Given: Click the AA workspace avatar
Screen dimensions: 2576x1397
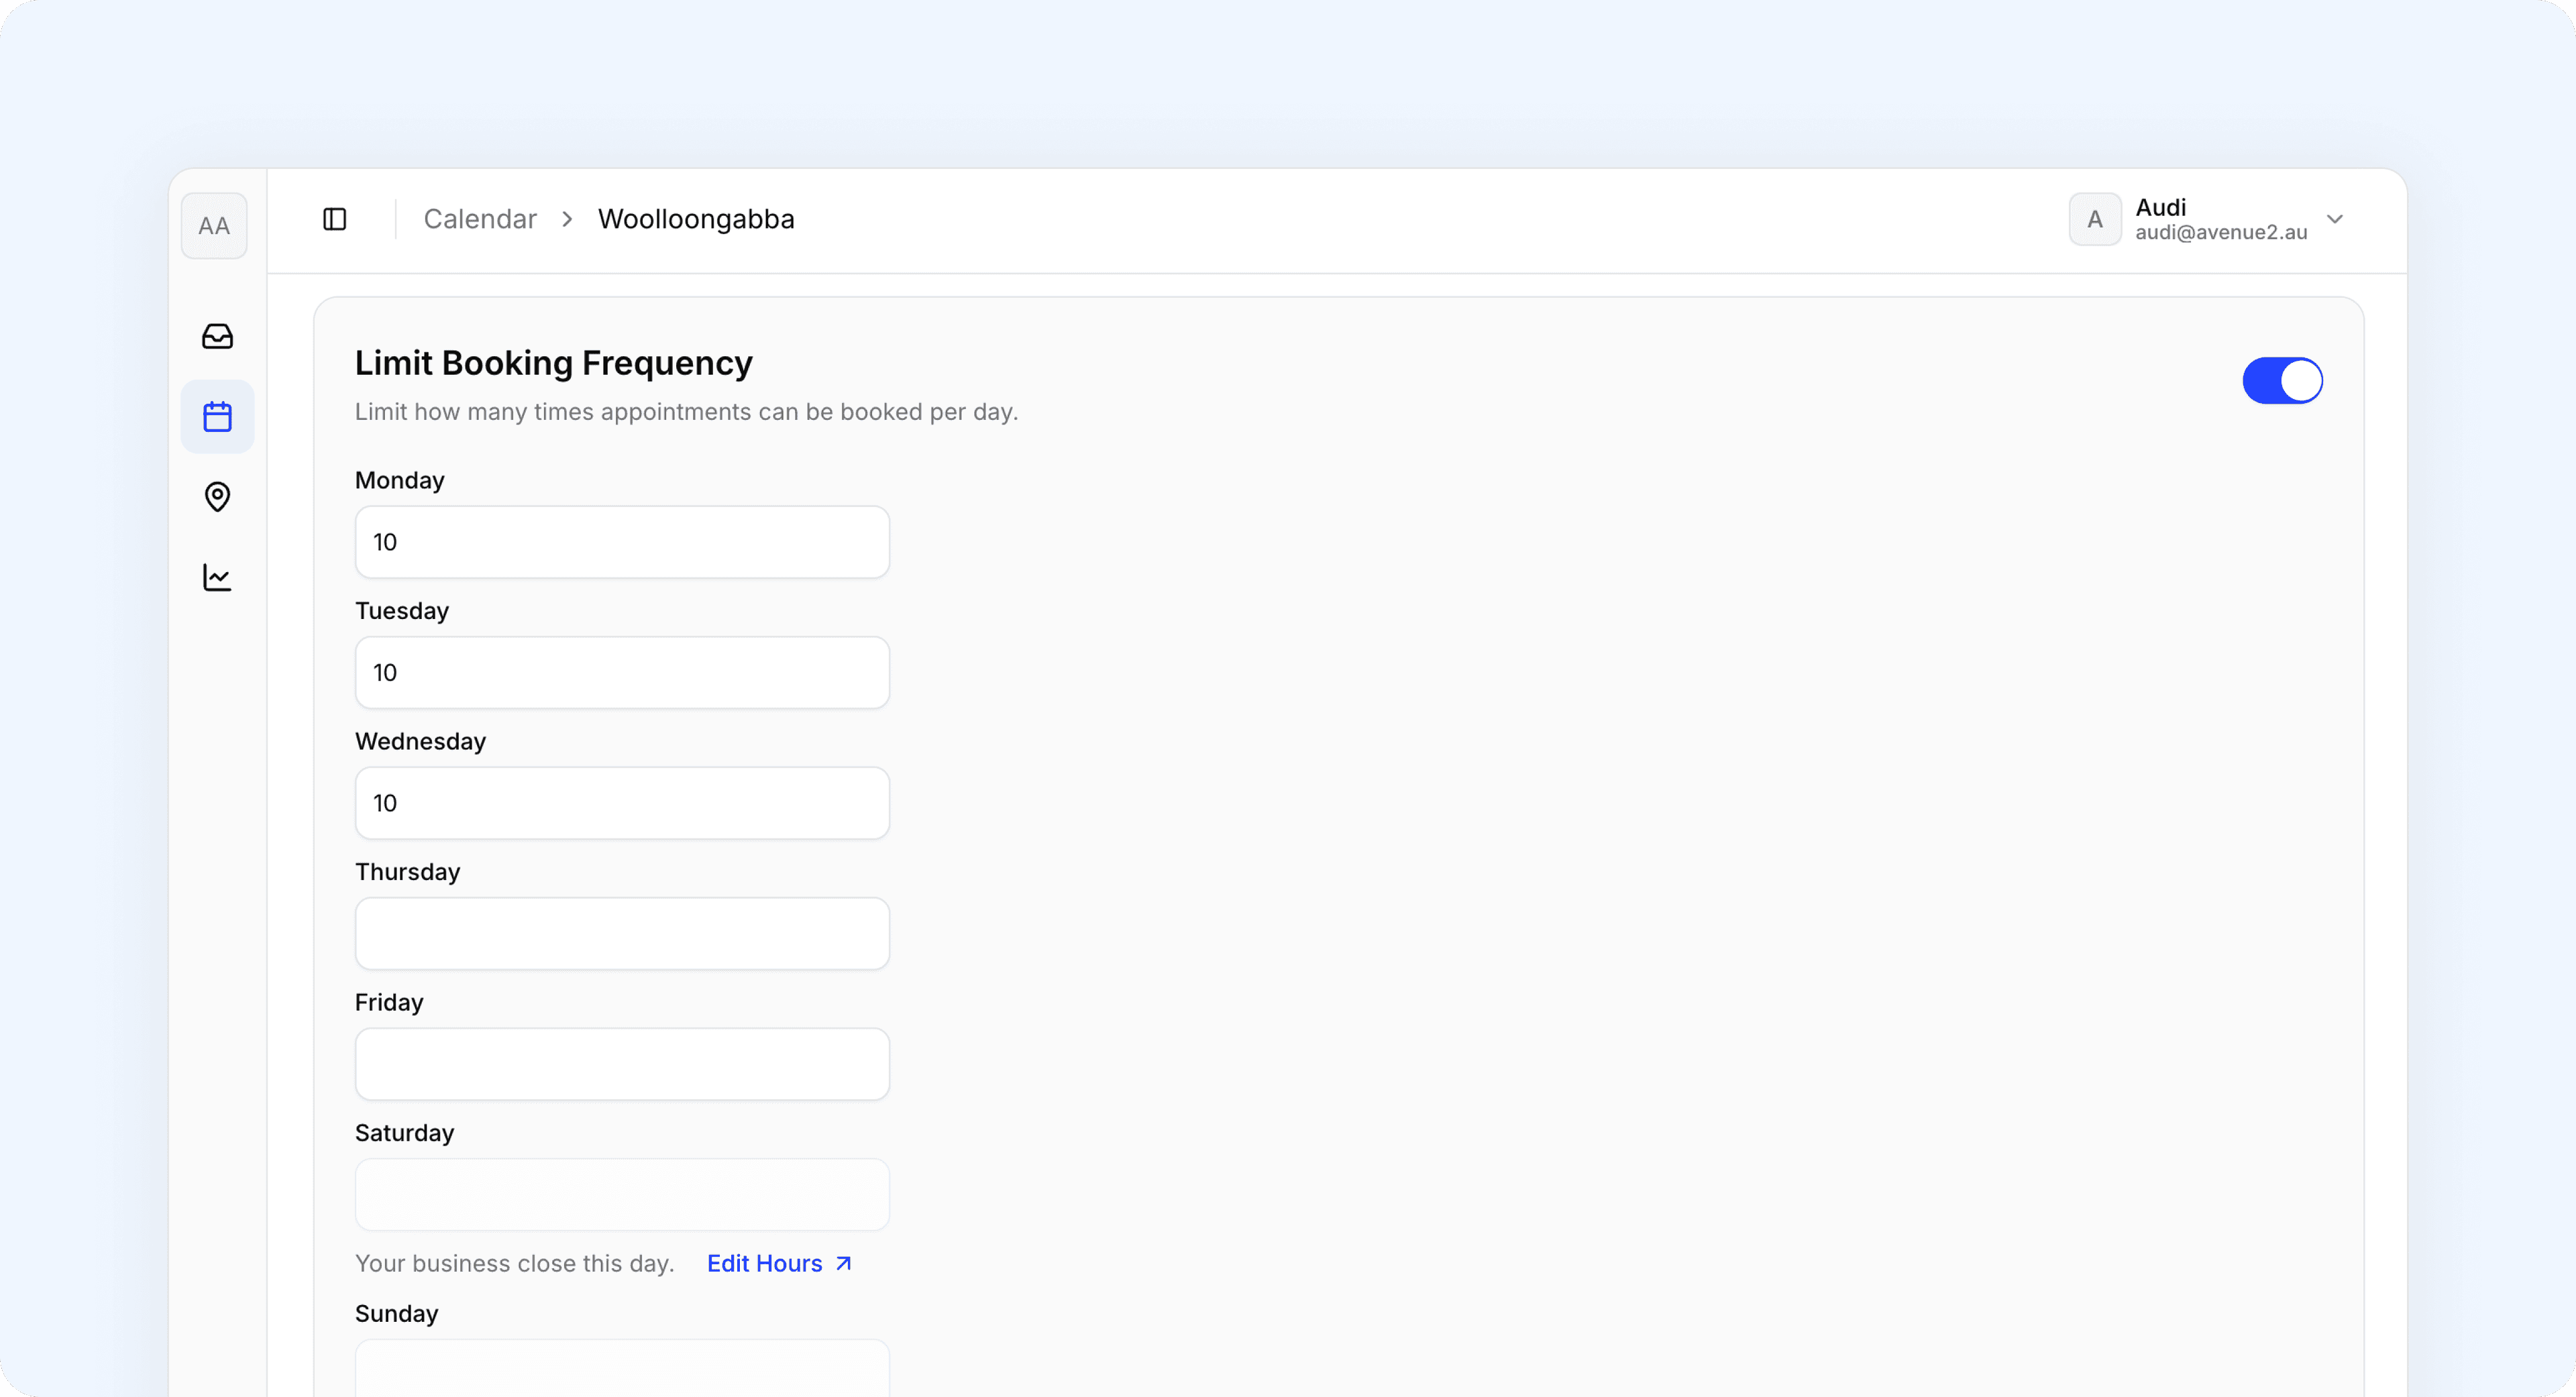Looking at the screenshot, I should (214, 226).
